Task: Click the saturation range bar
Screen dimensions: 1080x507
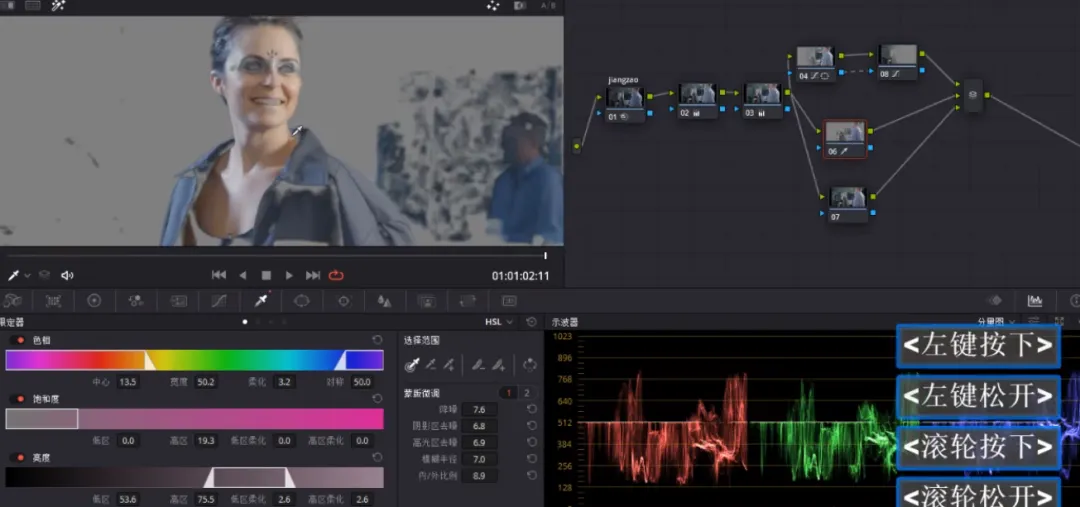Action: (194, 419)
